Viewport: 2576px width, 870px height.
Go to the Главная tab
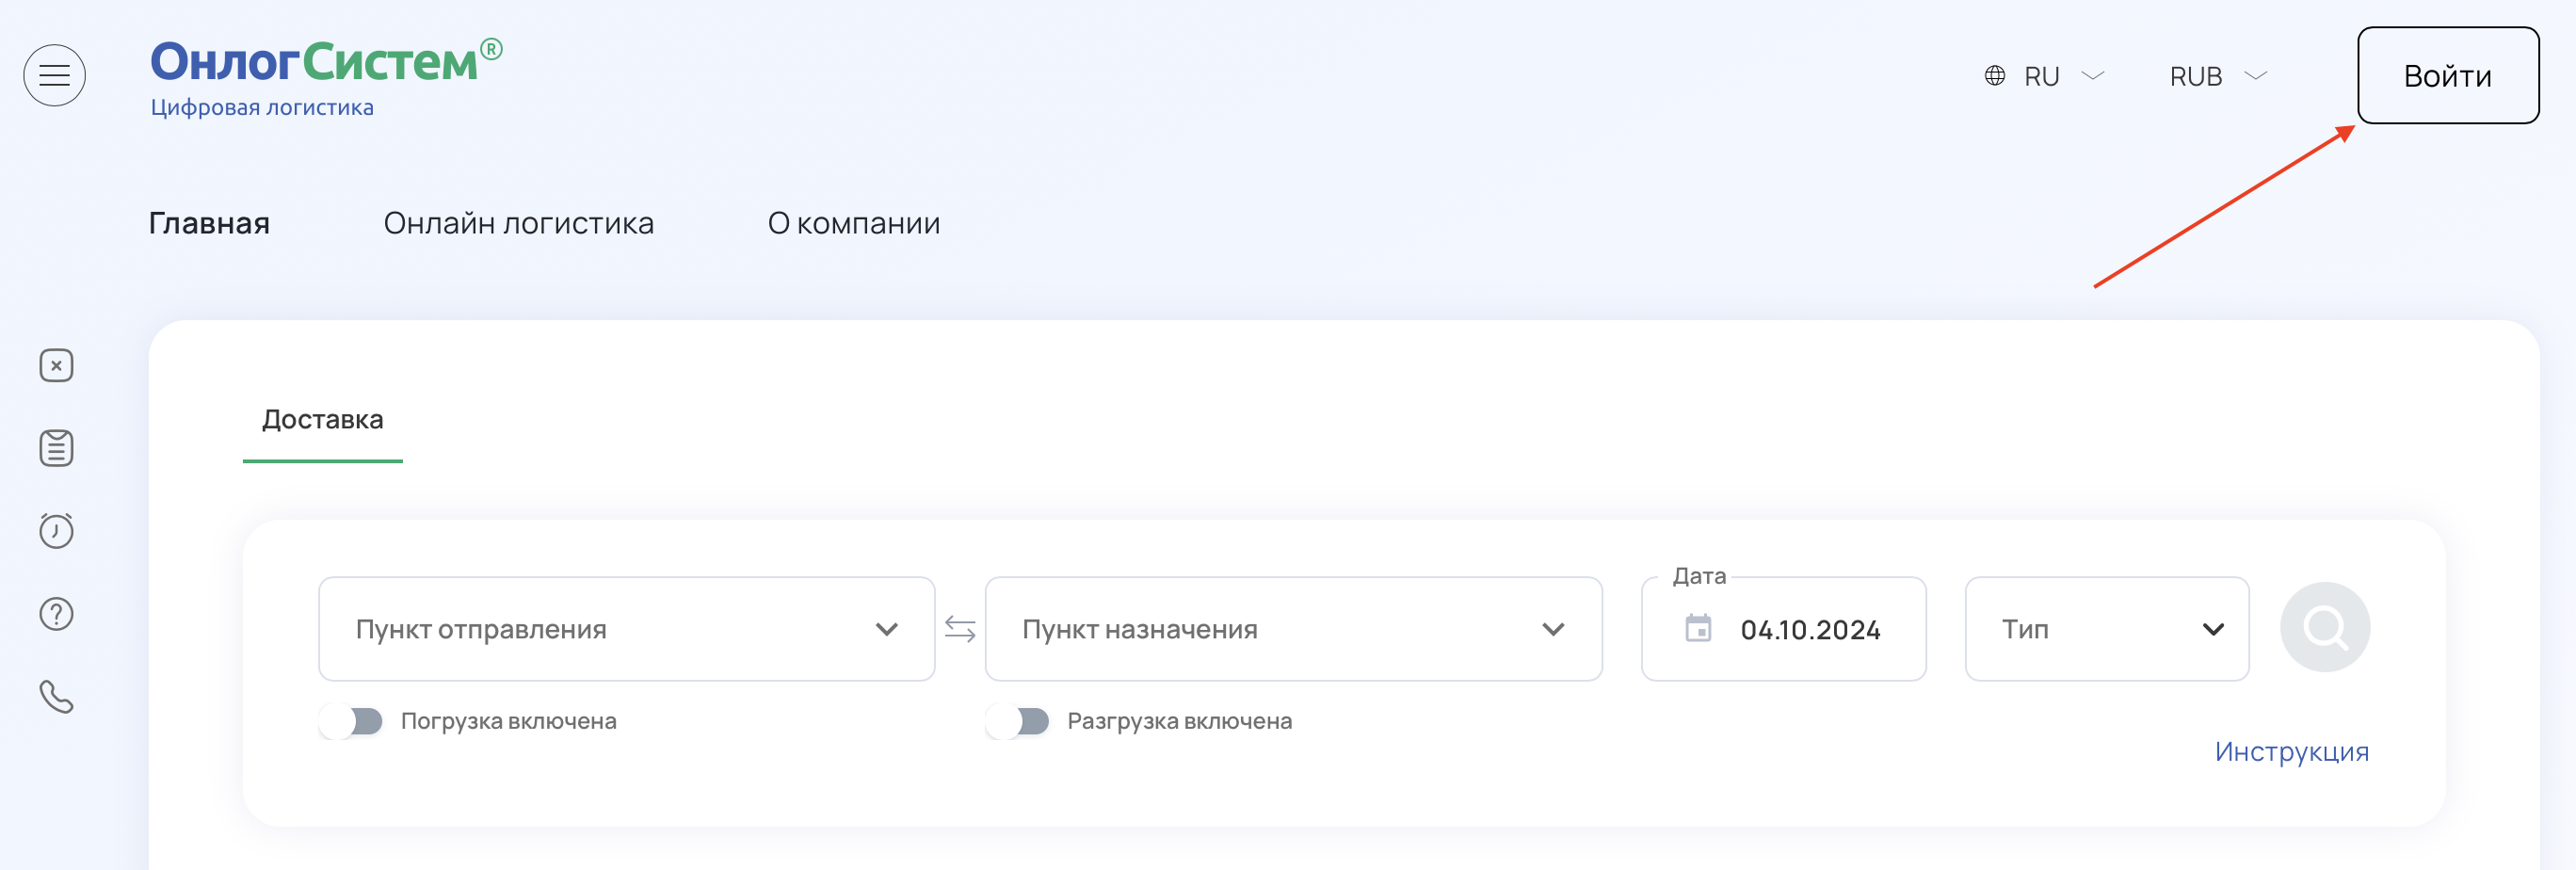click(x=209, y=223)
